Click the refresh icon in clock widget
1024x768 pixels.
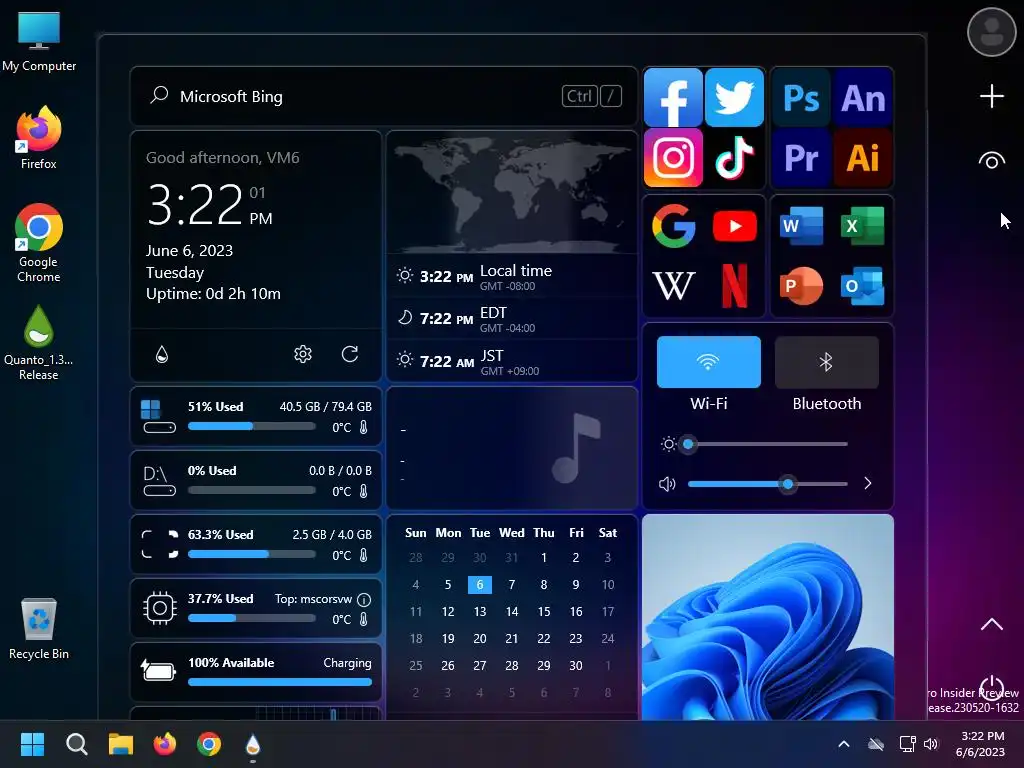[350, 354]
